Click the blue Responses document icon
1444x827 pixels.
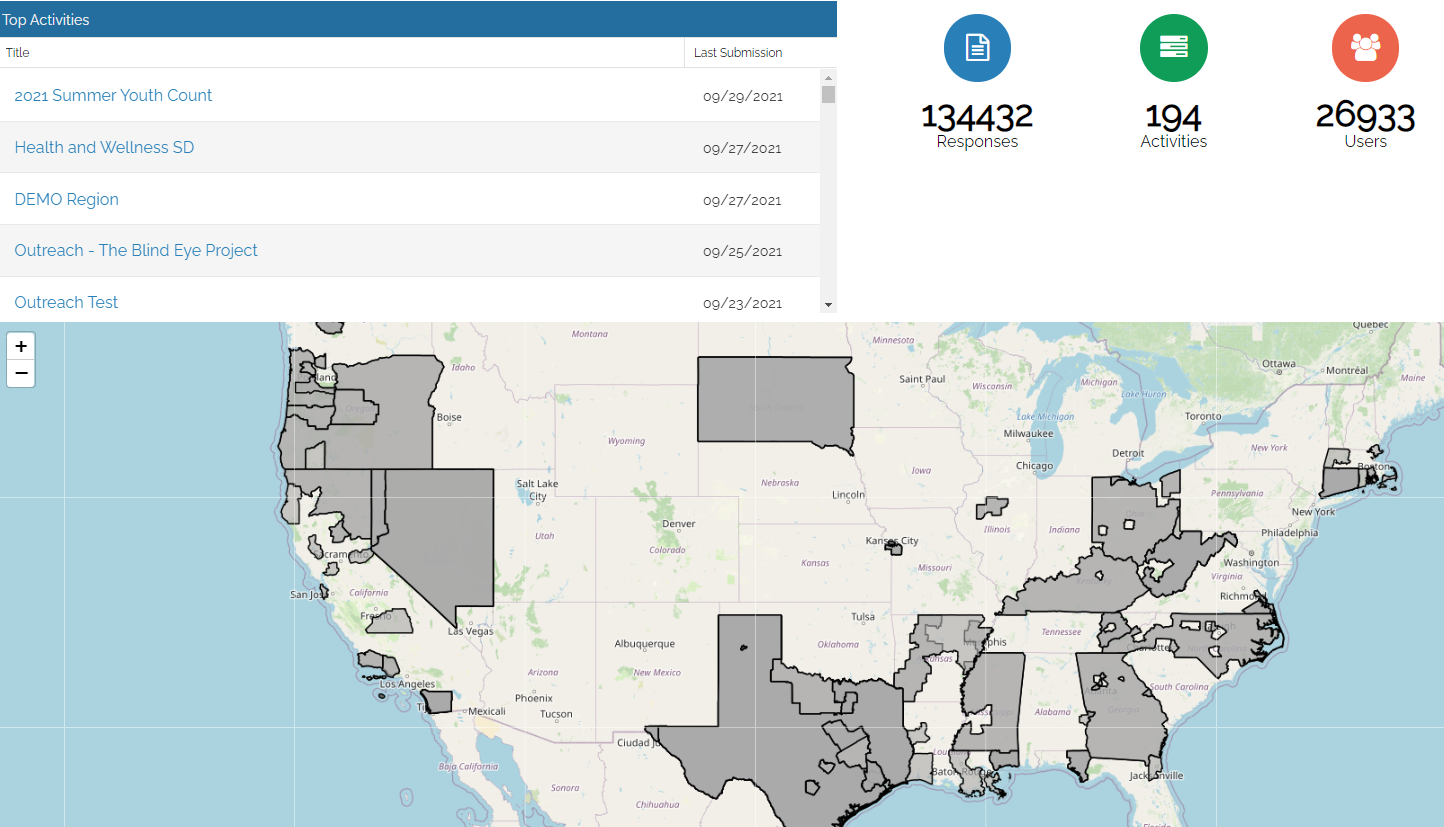[x=977, y=47]
